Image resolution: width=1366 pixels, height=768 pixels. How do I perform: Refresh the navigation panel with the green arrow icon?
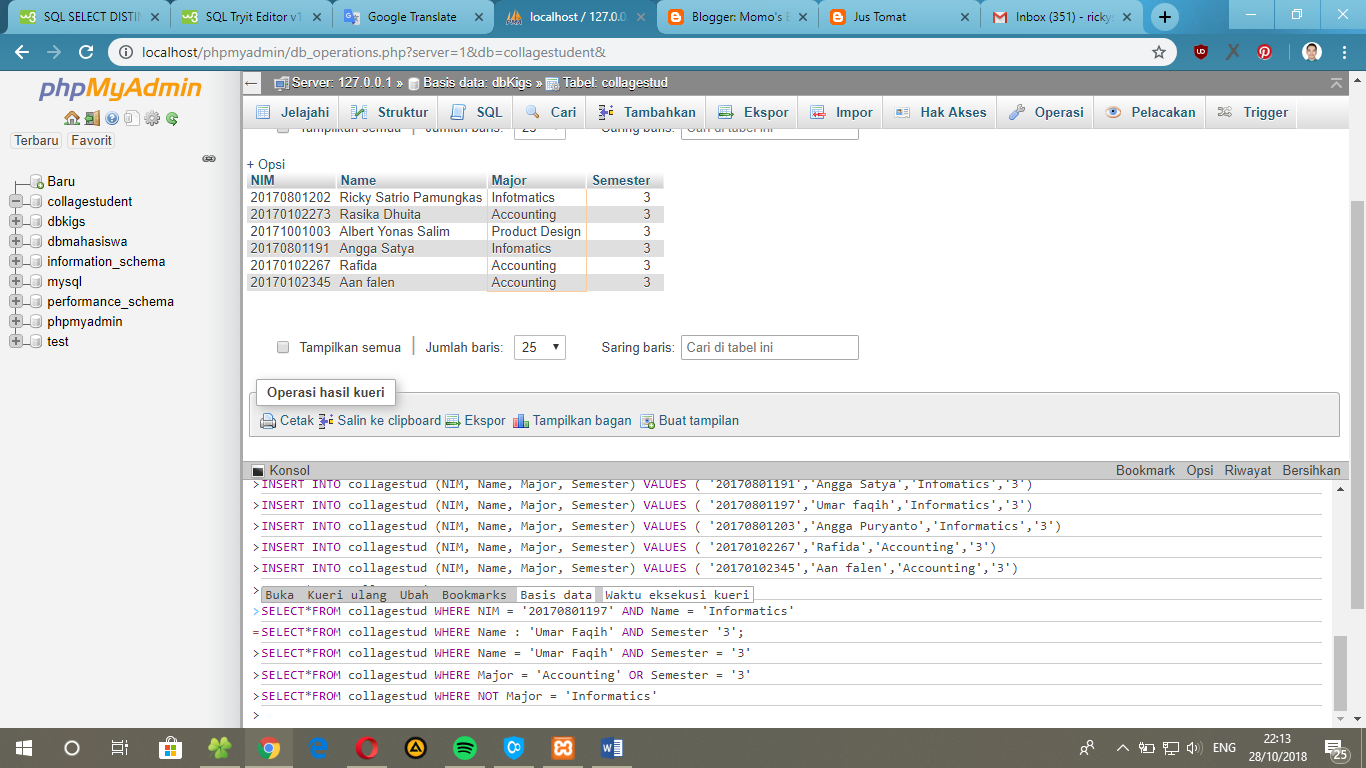click(172, 118)
